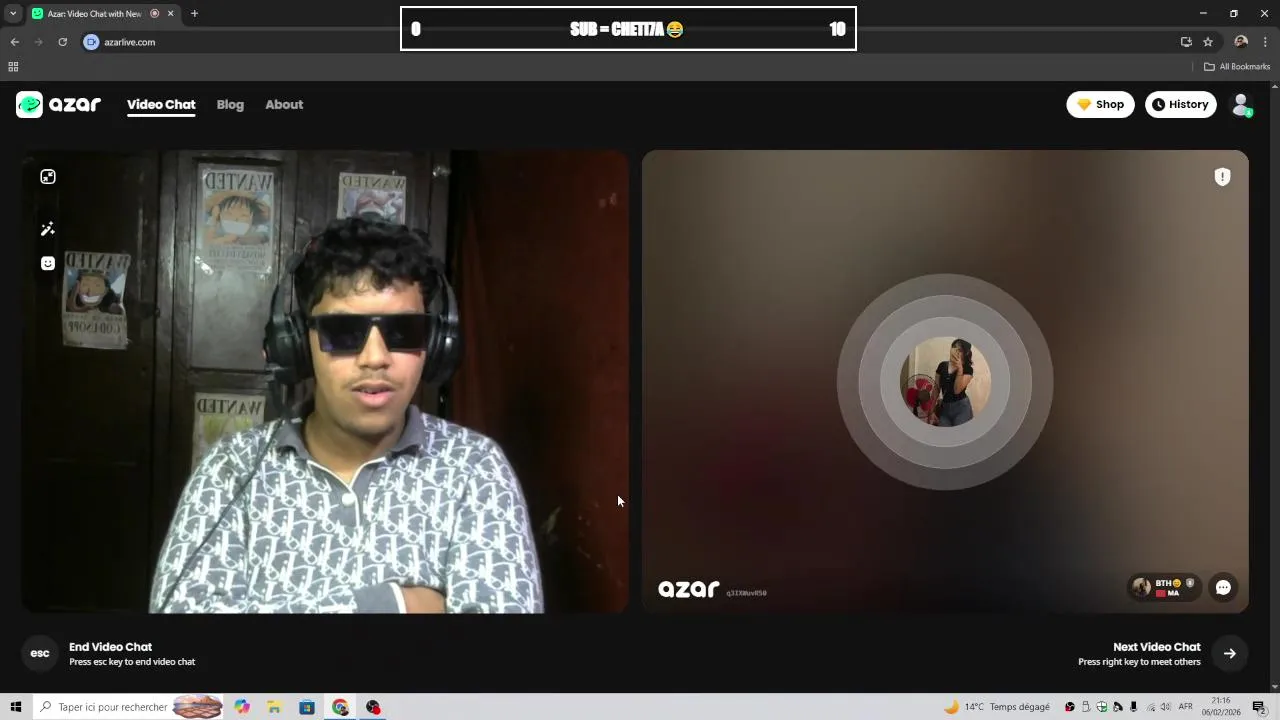This screenshot has height=720, width=1280.
Task: Open the chat message bubble button
Action: 1223,588
